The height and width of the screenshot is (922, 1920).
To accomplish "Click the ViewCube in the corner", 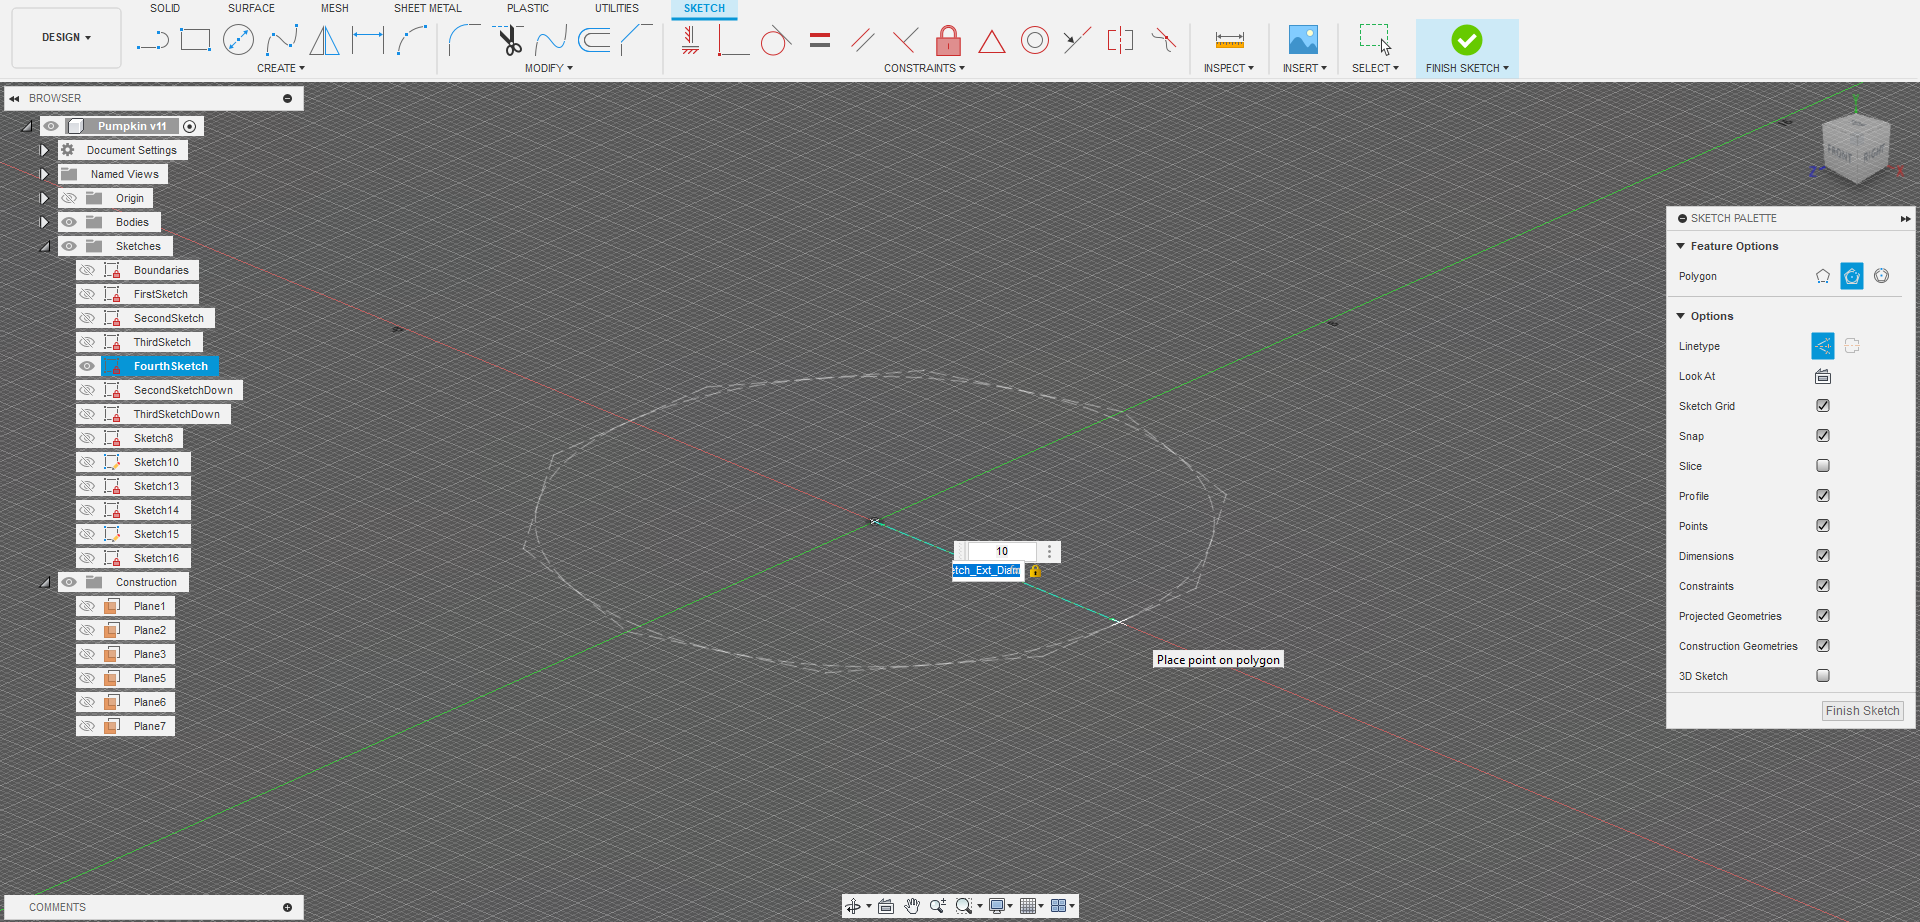I will [x=1857, y=150].
